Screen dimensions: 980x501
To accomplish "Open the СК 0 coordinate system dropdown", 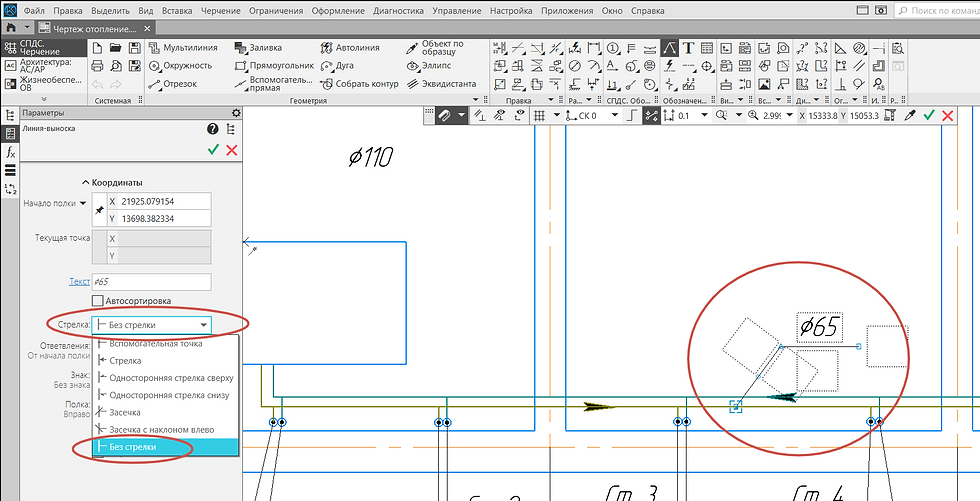I will [x=615, y=116].
